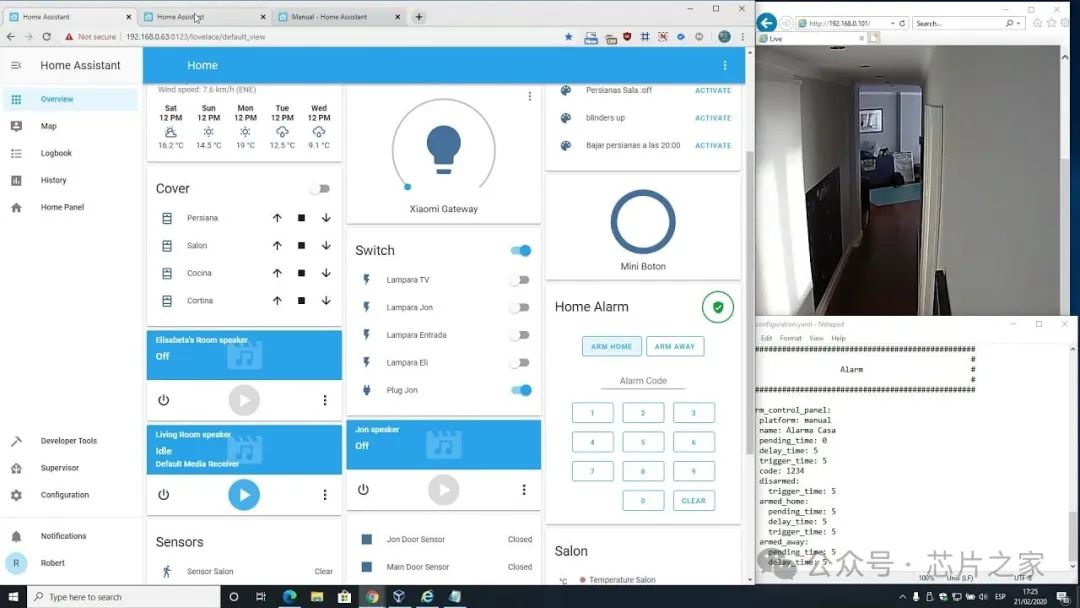Screen dimensions: 1080x608
Task: Open Supervisor in the sidebar
Action: (x=70, y=468)
